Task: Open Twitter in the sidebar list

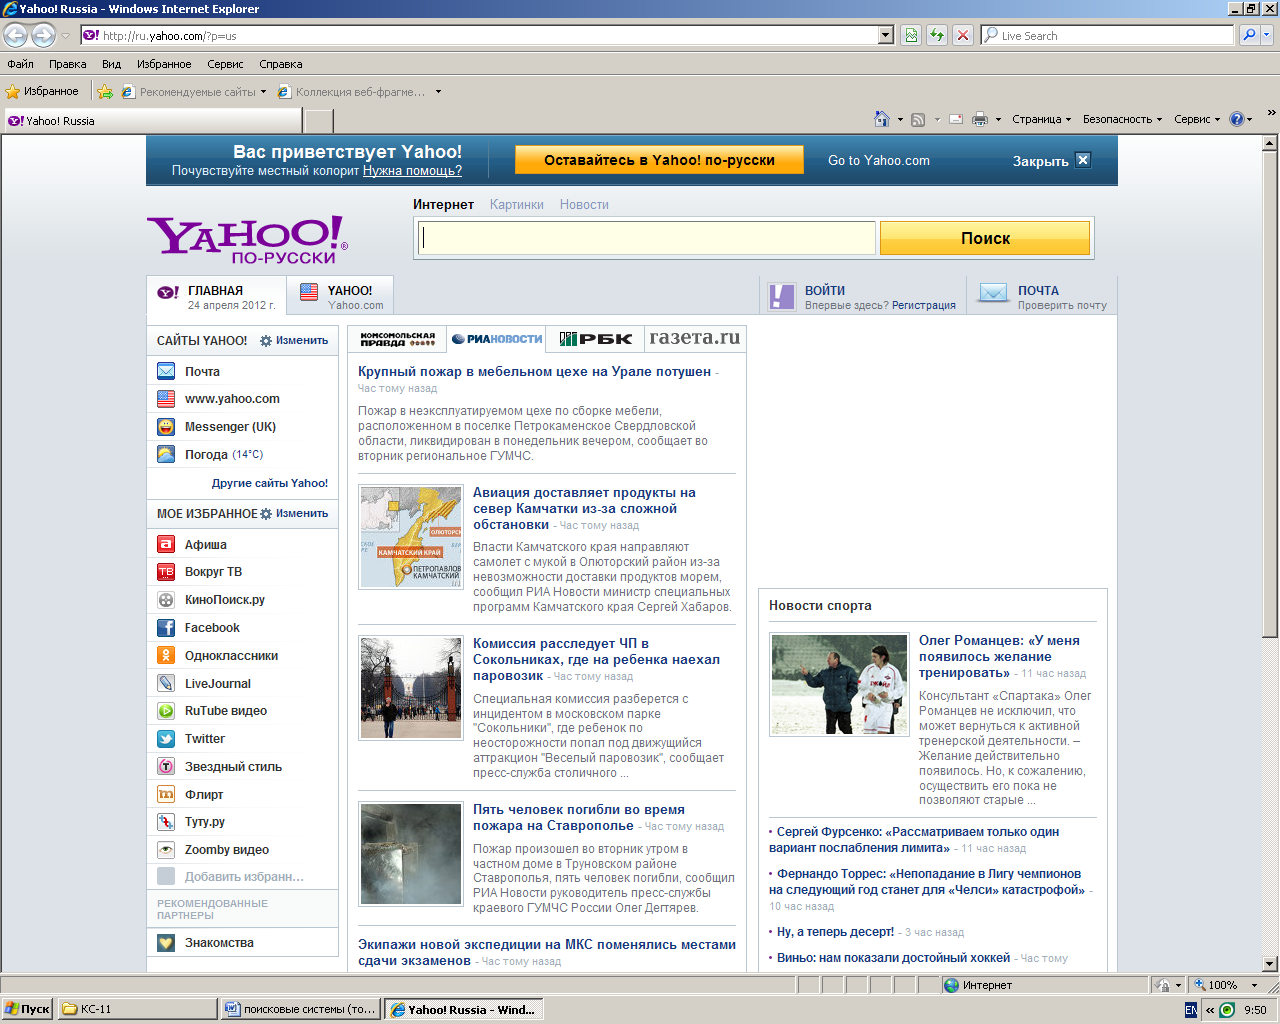Action: point(205,739)
